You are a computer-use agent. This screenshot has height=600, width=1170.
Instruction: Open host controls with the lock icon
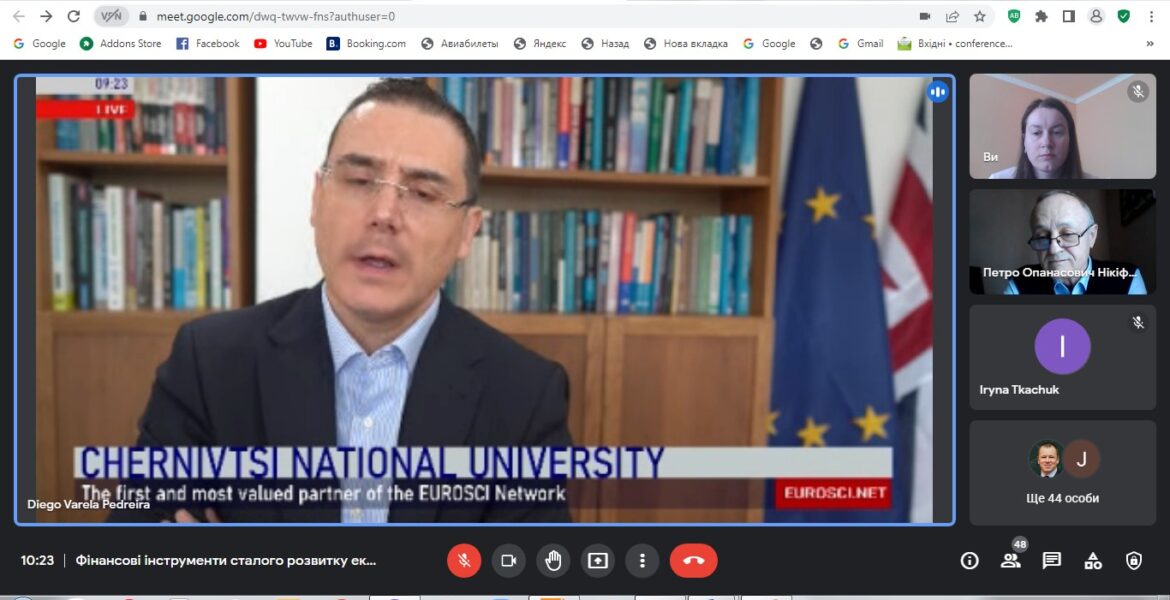(1133, 560)
